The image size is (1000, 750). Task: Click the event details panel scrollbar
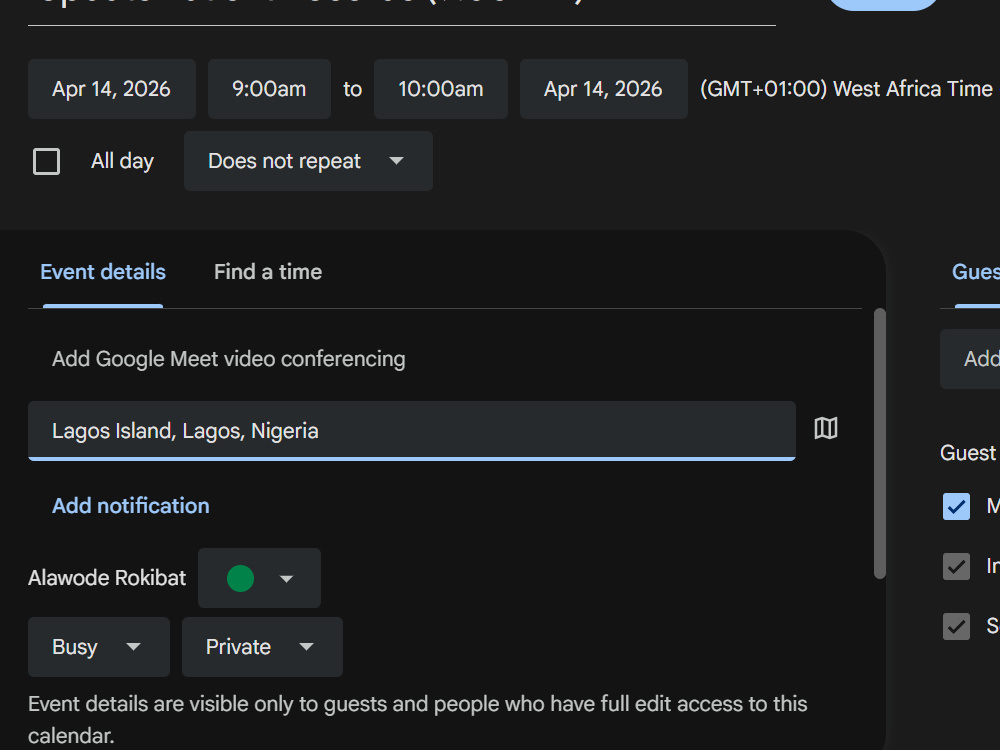[x=880, y=443]
